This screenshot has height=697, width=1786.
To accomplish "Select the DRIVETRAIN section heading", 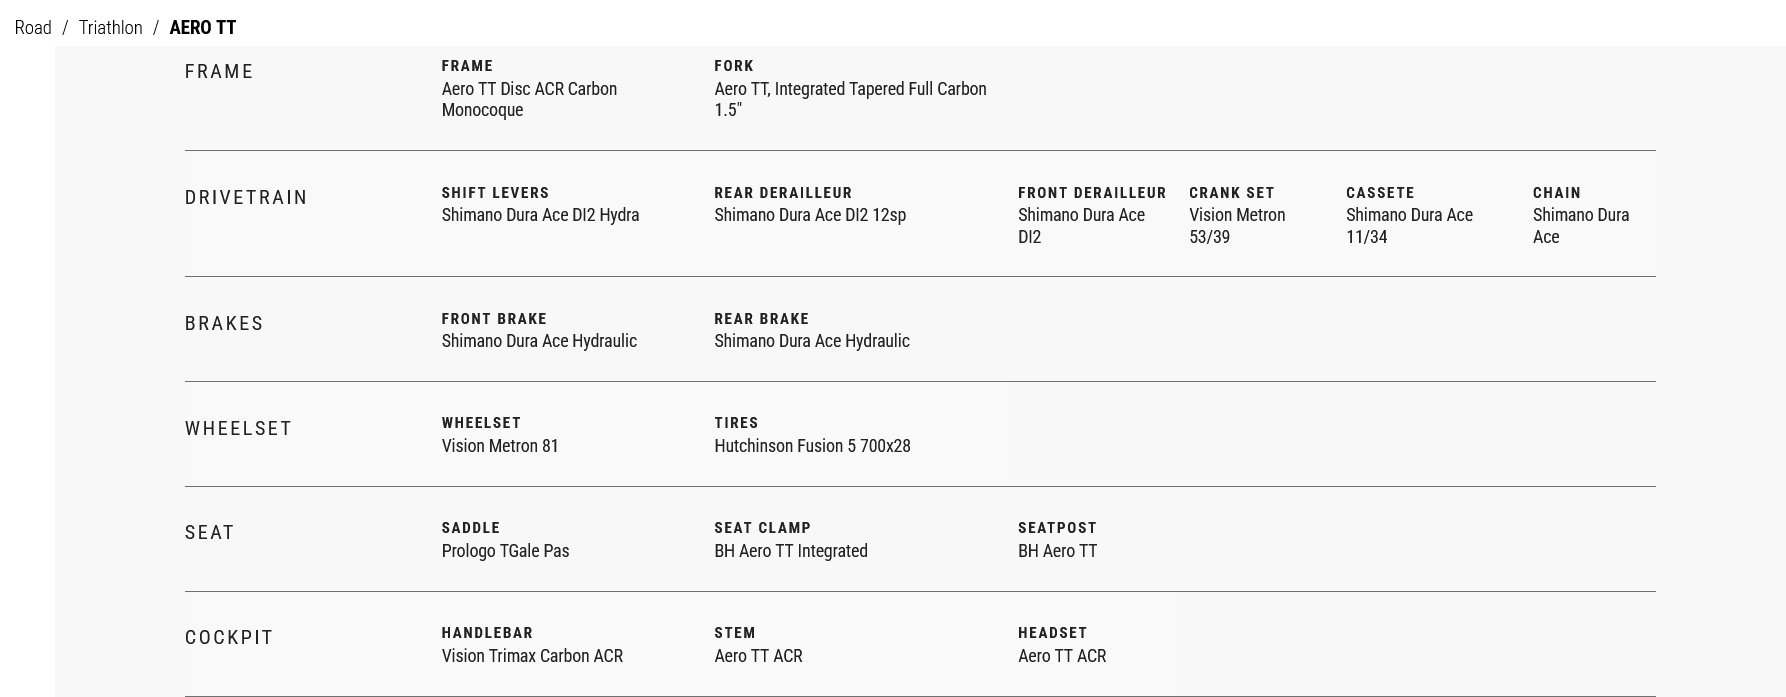I will click(246, 198).
